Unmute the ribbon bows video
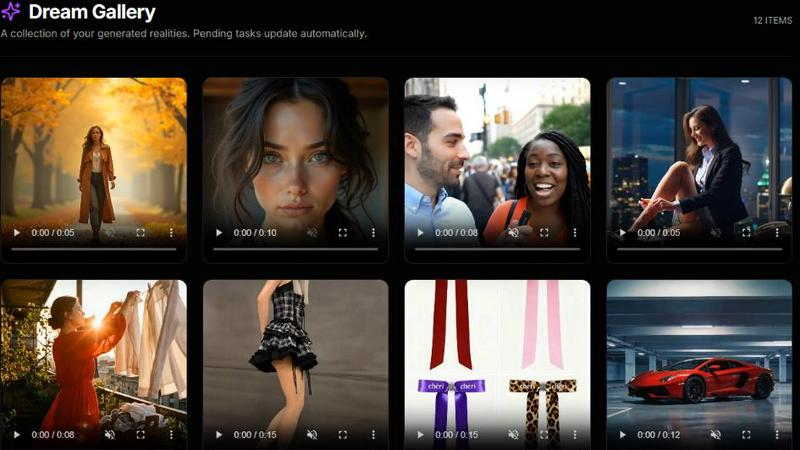This screenshot has width=800, height=450. pos(513,435)
